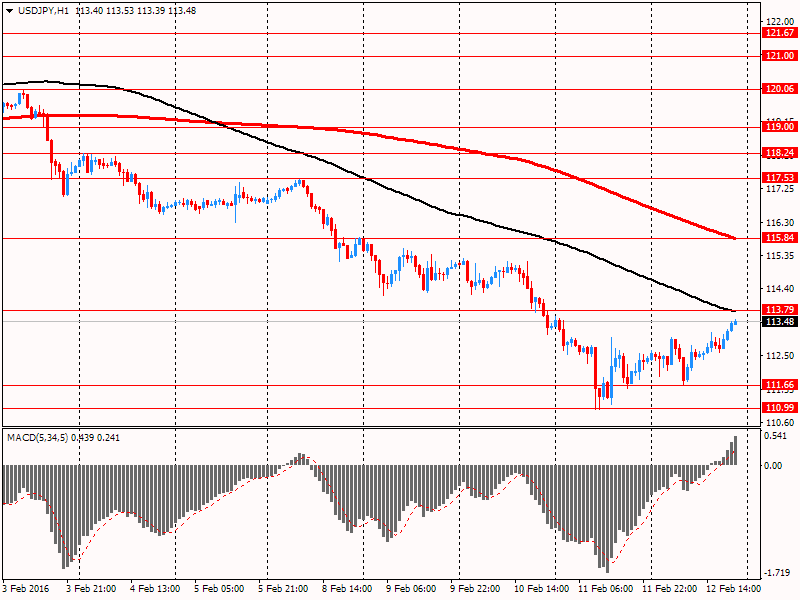Select the 118.24 red price level label
Image resolution: width=800 pixels, height=600 pixels.
[x=780, y=153]
